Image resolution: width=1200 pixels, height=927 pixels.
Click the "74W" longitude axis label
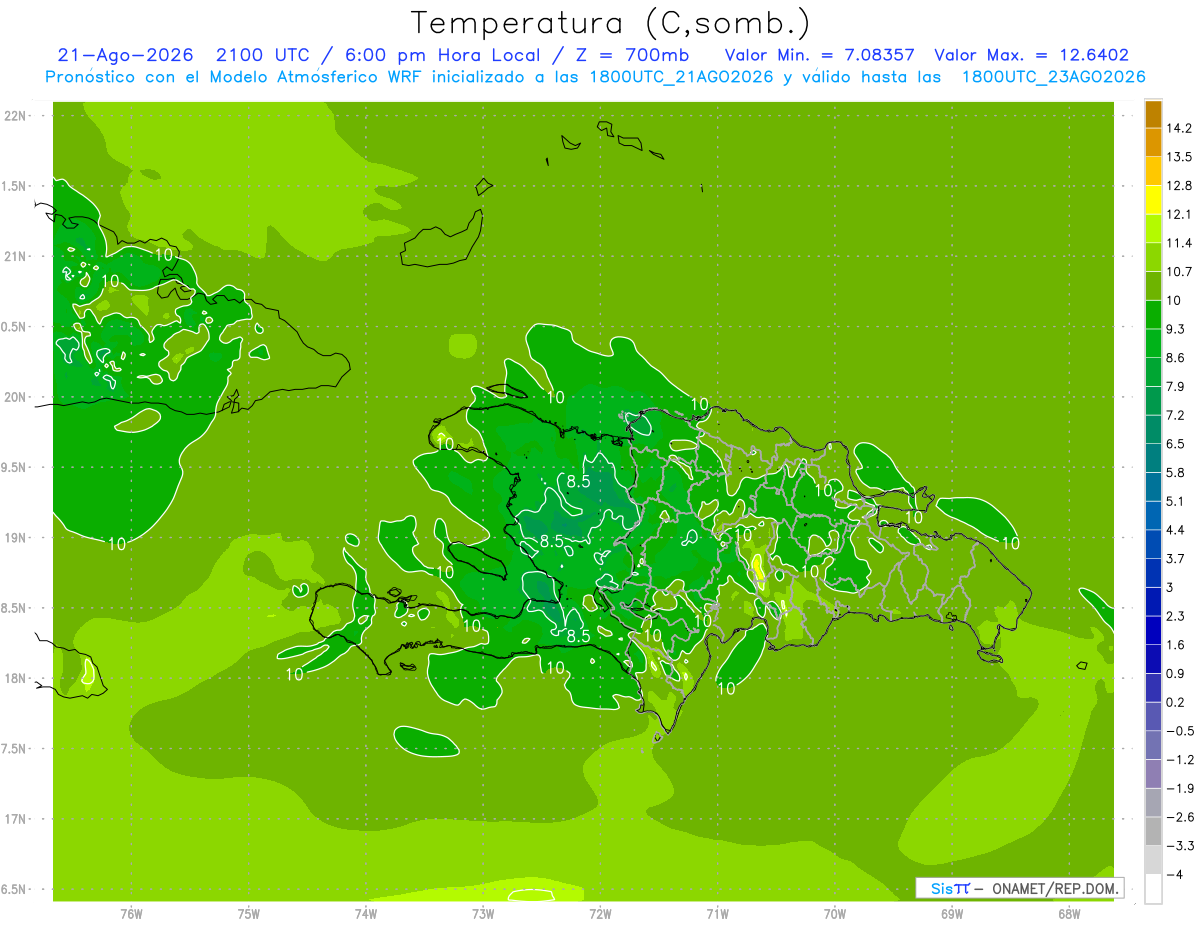point(366,913)
